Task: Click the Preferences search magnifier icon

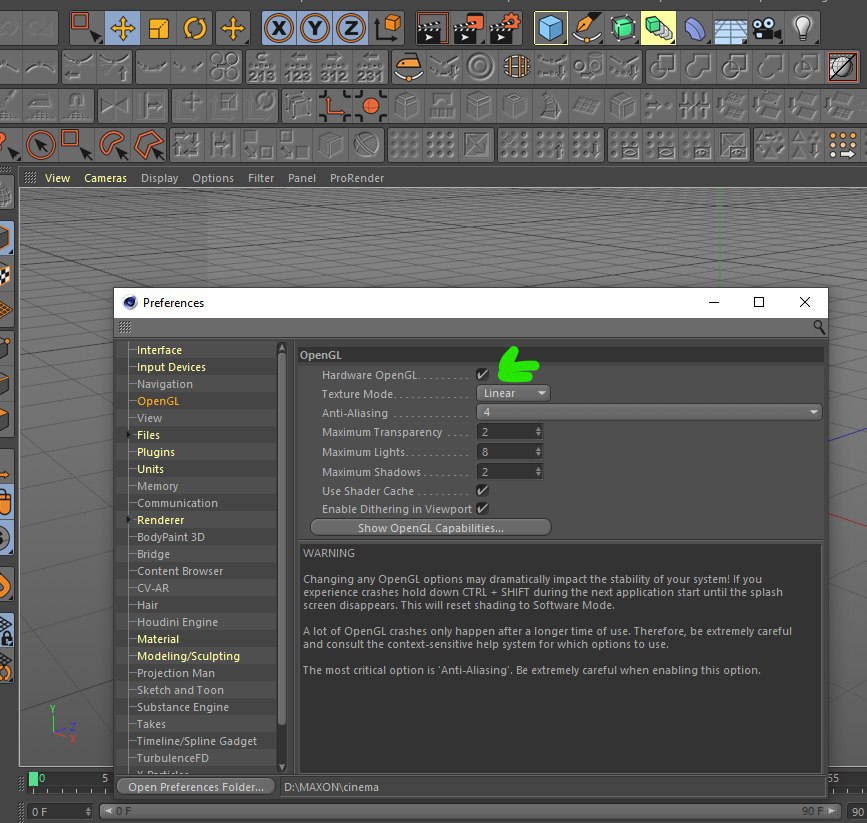Action: point(819,327)
